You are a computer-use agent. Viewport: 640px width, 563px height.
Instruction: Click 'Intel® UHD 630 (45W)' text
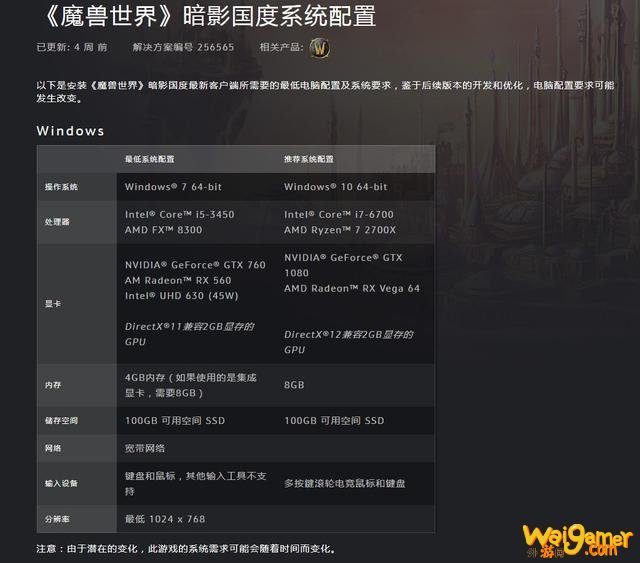point(182,296)
